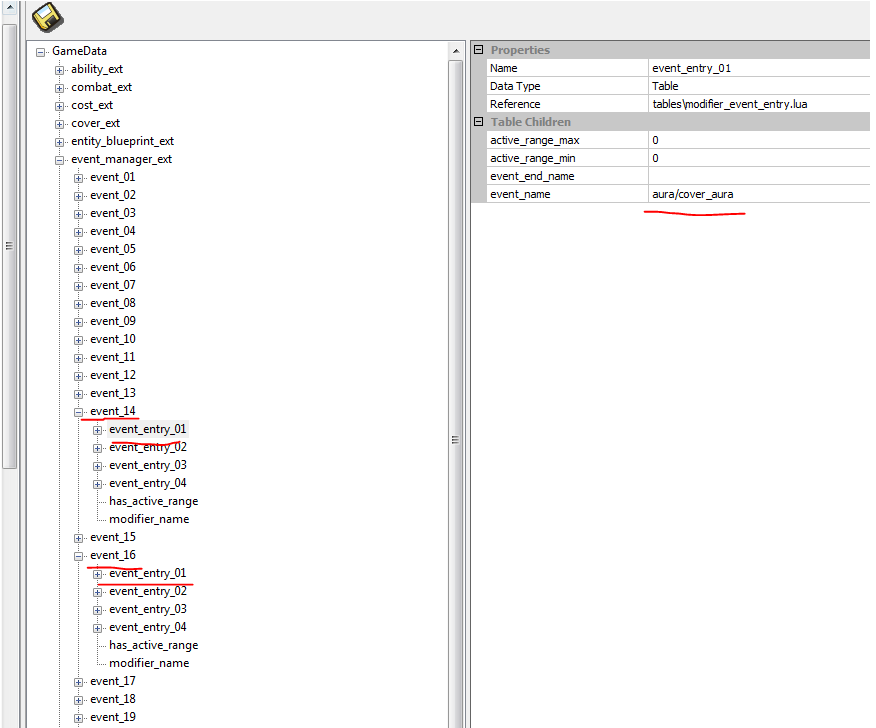The width and height of the screenshot is (876, 728).
Task: Expand the event_01 node
Action: click(78, 178)
